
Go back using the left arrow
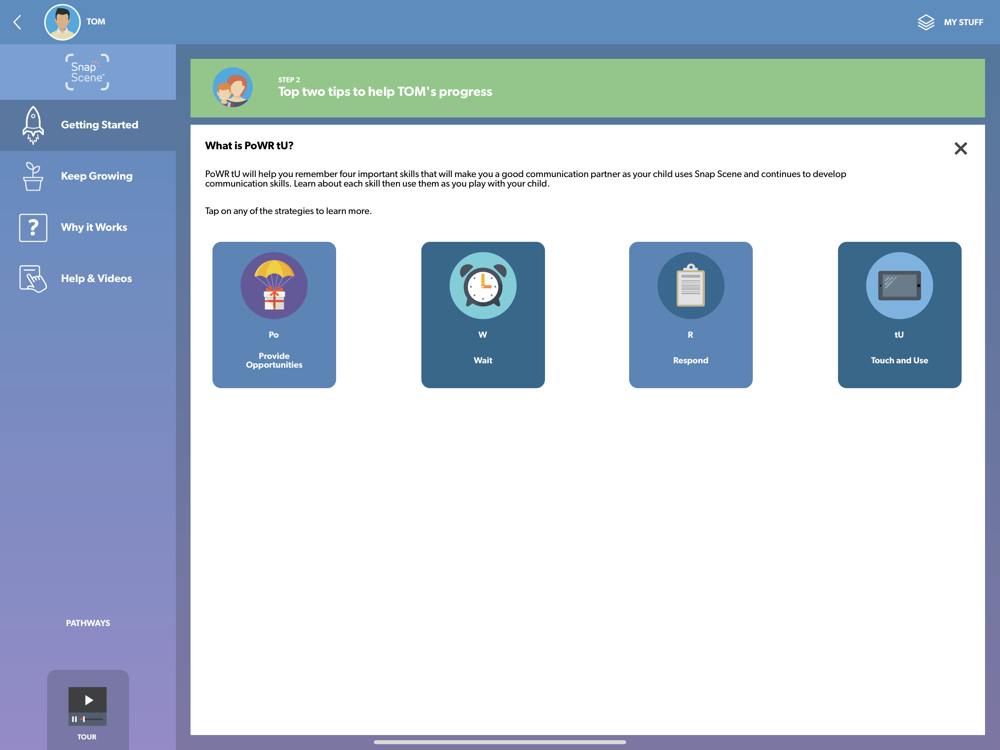pos(17,22)
